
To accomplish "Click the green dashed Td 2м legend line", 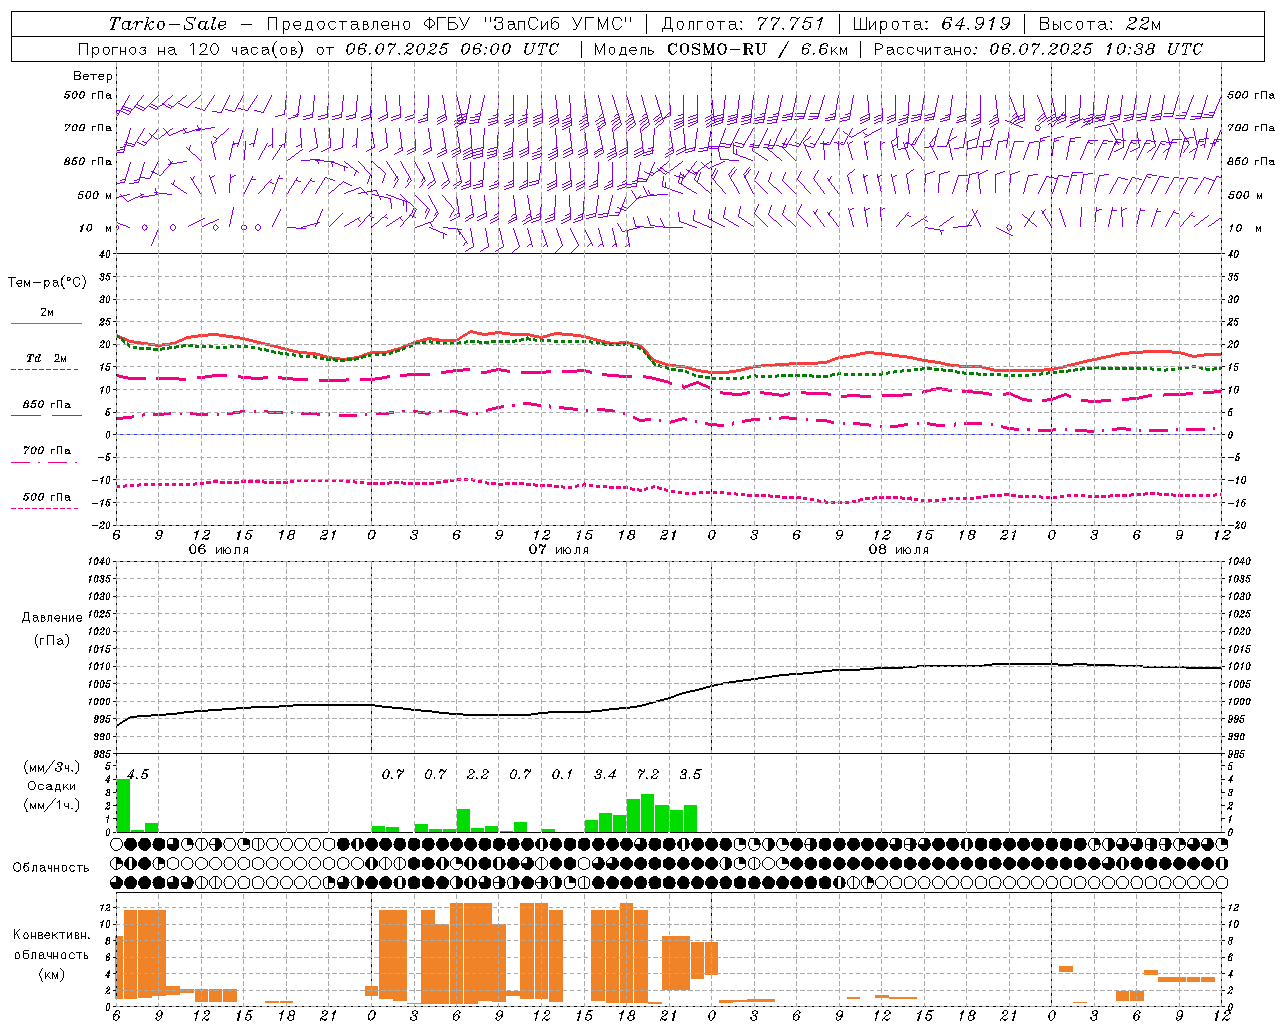I will pos(44,370).
